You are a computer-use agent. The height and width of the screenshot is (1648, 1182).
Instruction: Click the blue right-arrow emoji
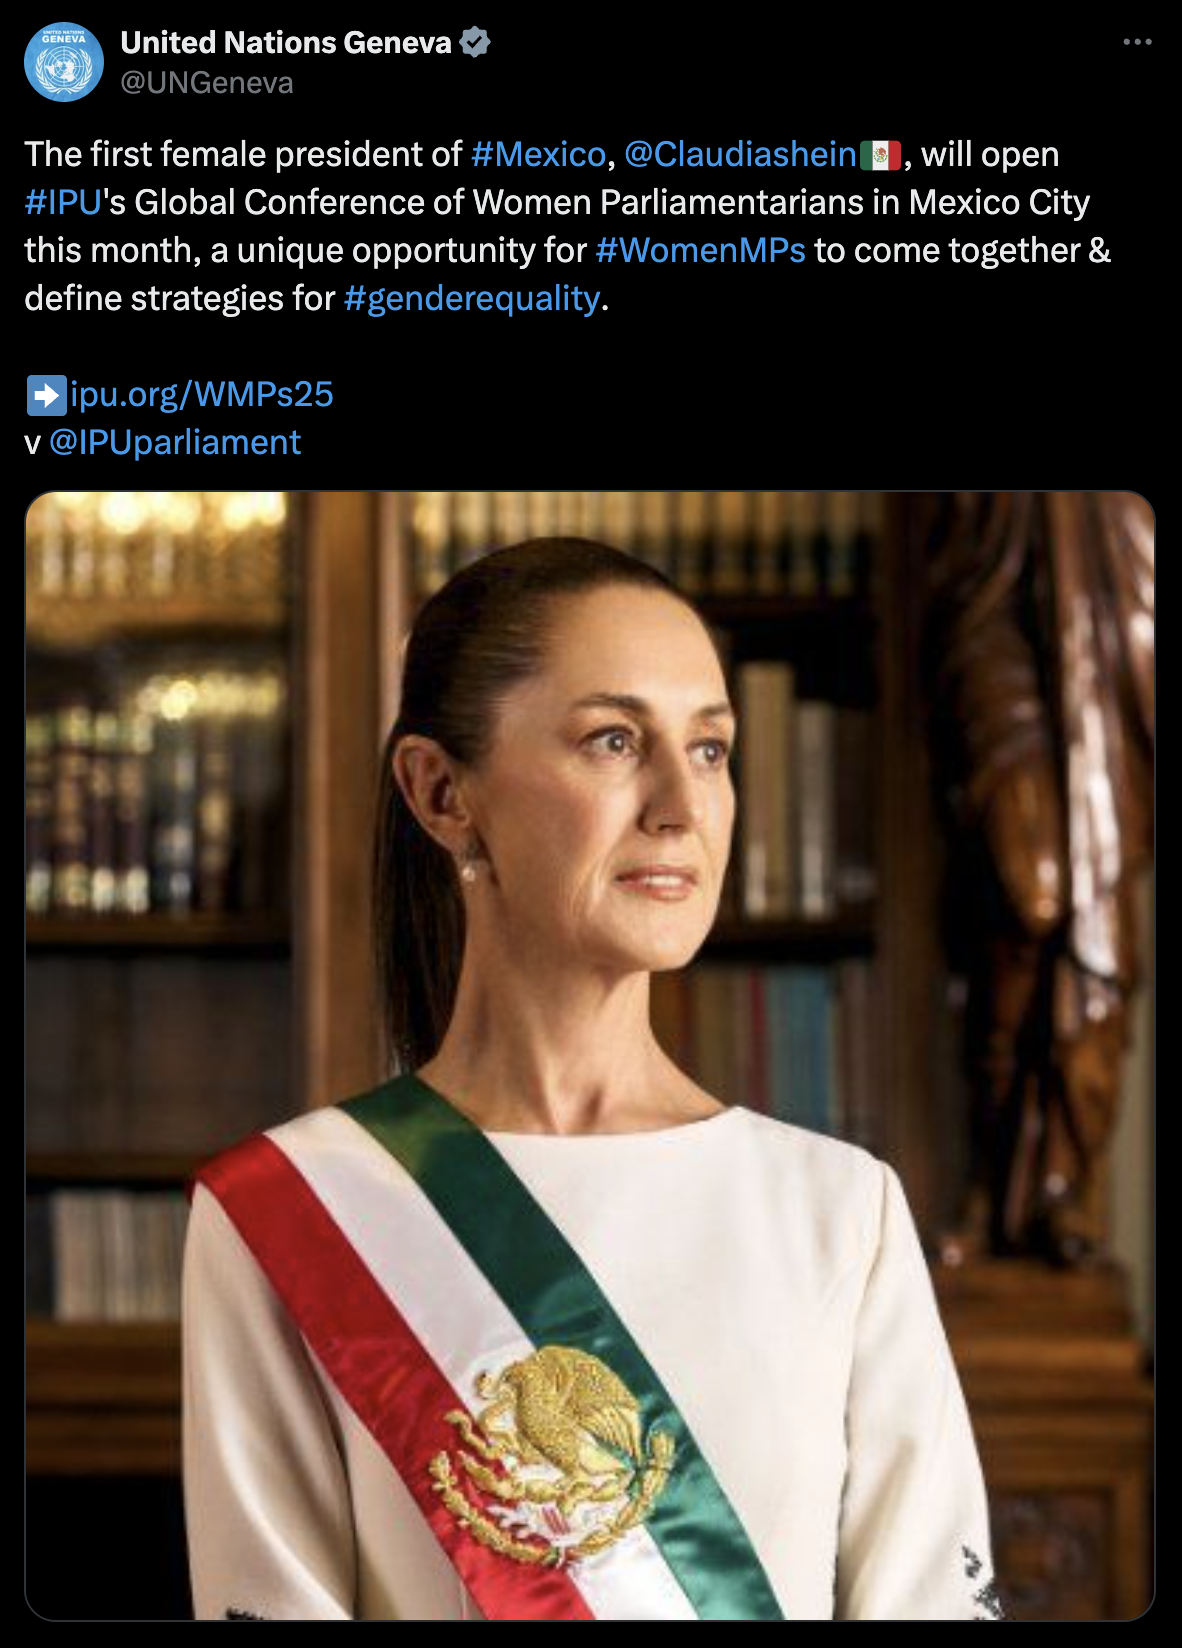46,395
